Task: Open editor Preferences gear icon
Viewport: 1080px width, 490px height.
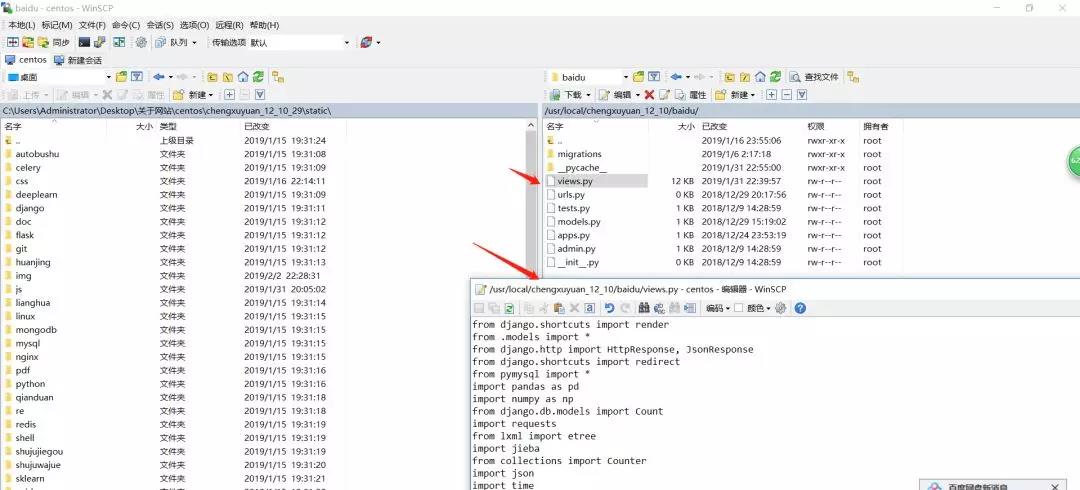Action: tap(780, 308)
